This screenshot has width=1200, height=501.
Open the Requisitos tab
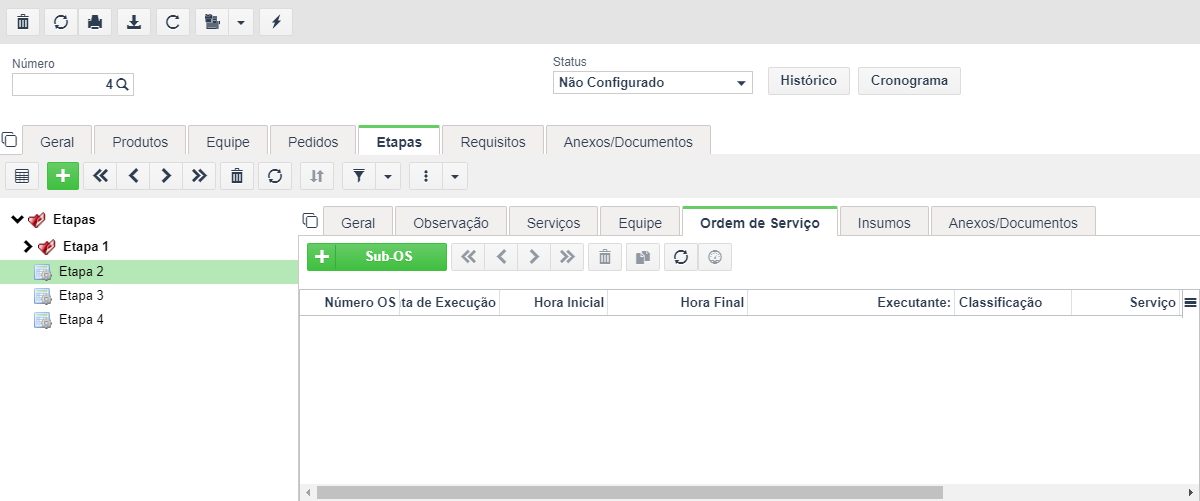click(x=493, y=141)
